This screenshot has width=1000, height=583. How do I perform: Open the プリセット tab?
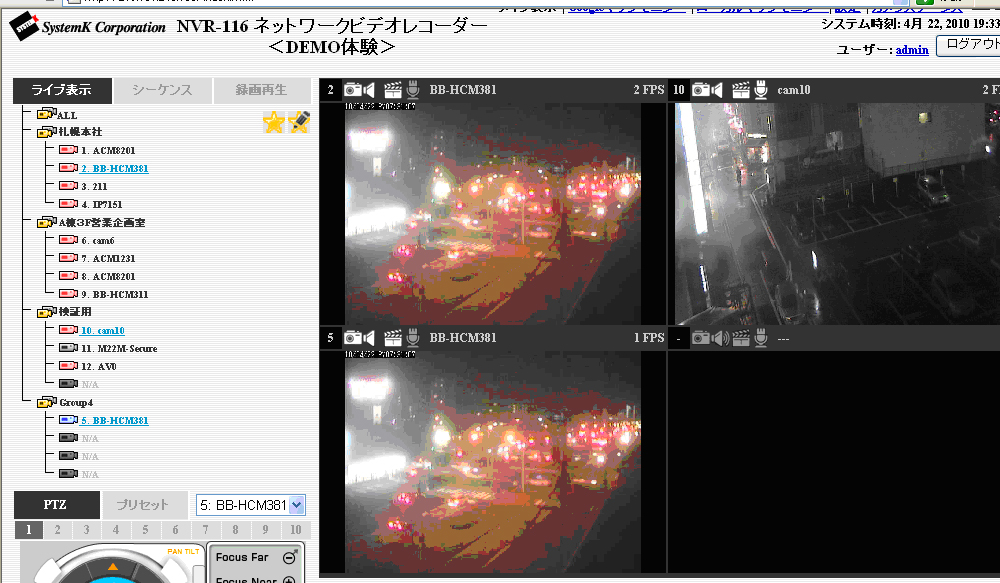coord(144,505)
